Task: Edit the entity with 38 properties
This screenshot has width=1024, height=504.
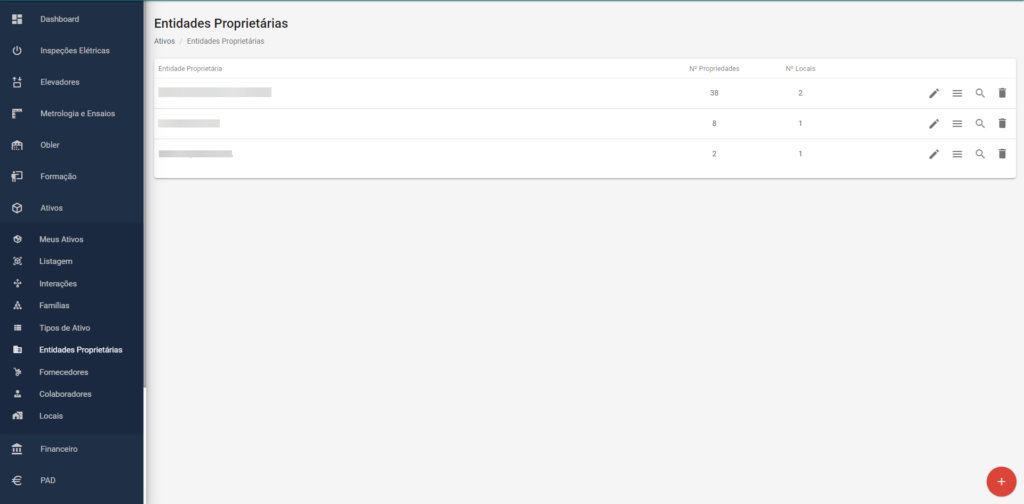Action: tap(934, 93)
